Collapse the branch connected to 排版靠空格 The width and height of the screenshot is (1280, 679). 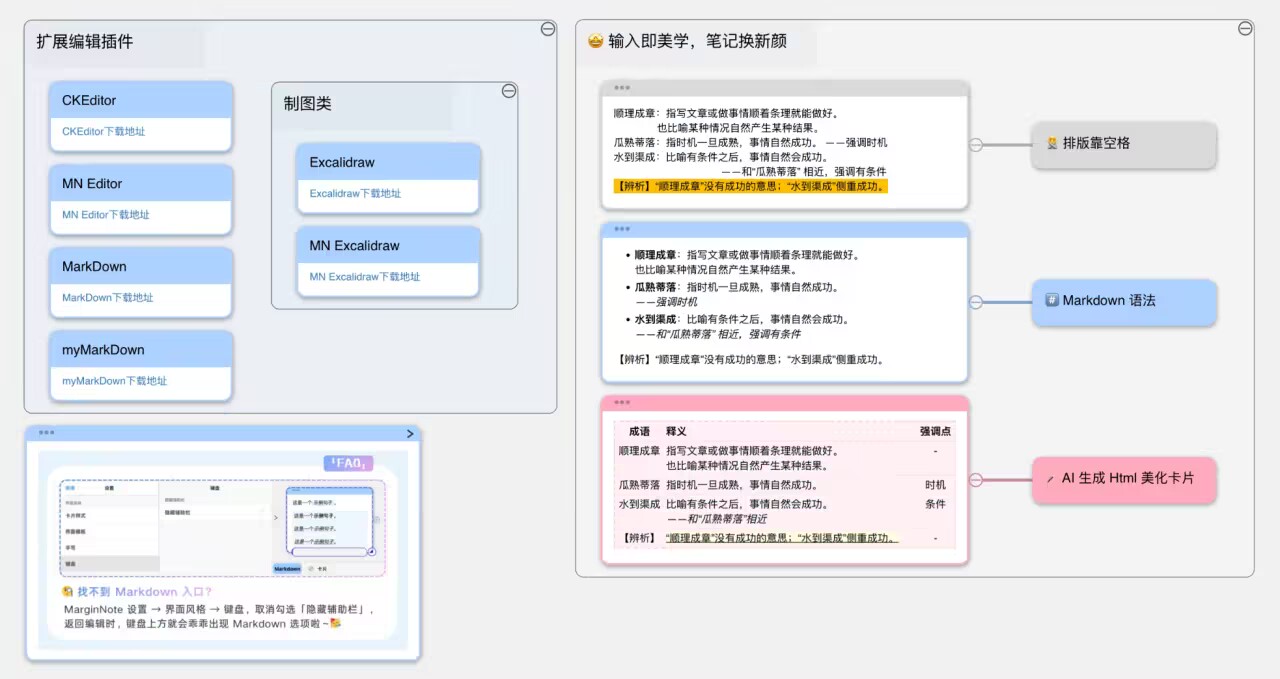(x=976, y=145)
